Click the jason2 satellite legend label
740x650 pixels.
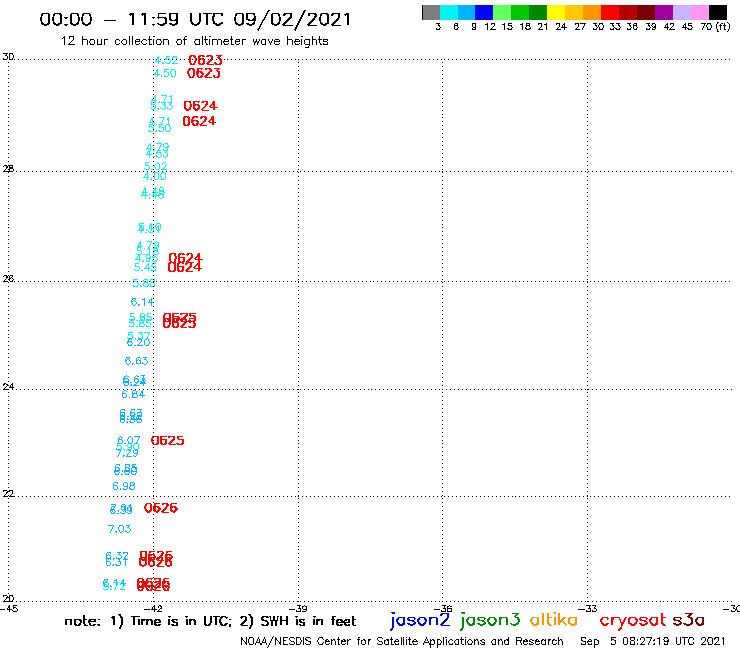[x=420, y=620]
